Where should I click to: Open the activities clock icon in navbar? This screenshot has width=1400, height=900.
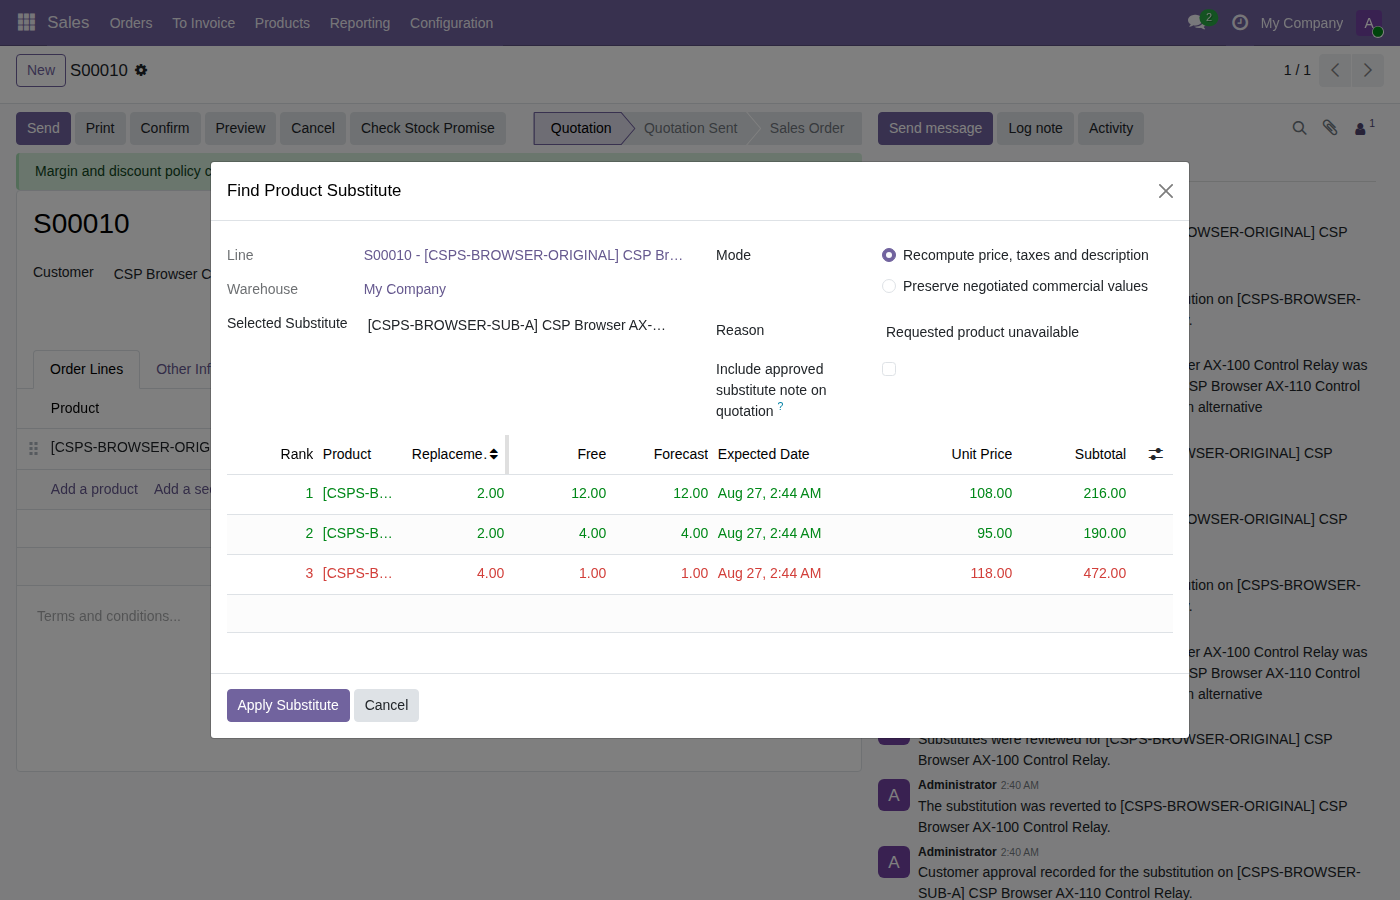click(x=1240, y=22)
